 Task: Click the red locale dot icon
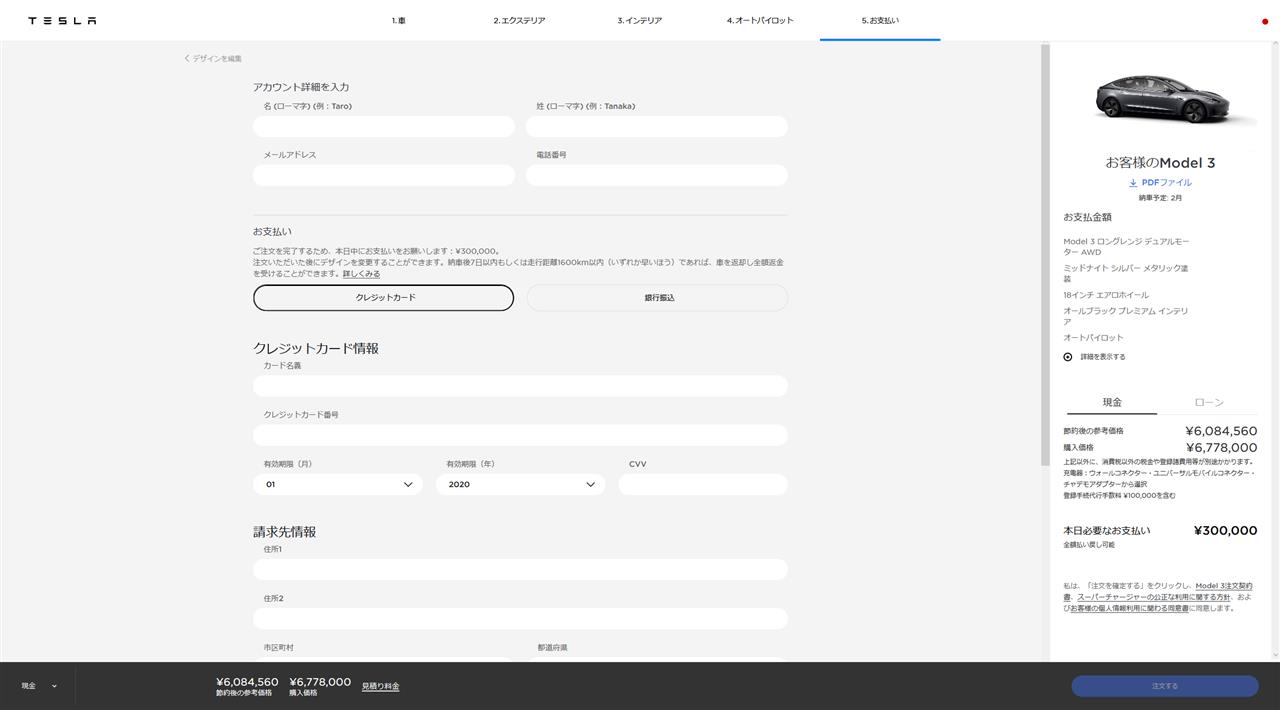coord(1265,21)
